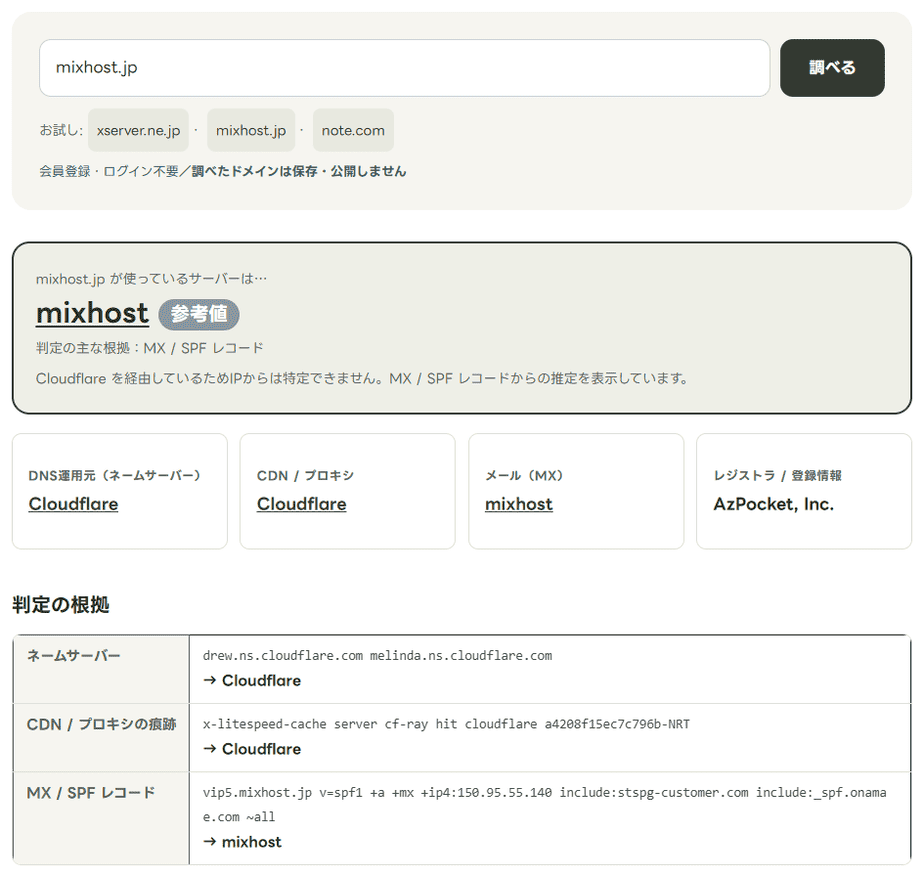Click drew.ns.cloudflare.com nameserver text
924x876 pixels.
click(283, 656)
